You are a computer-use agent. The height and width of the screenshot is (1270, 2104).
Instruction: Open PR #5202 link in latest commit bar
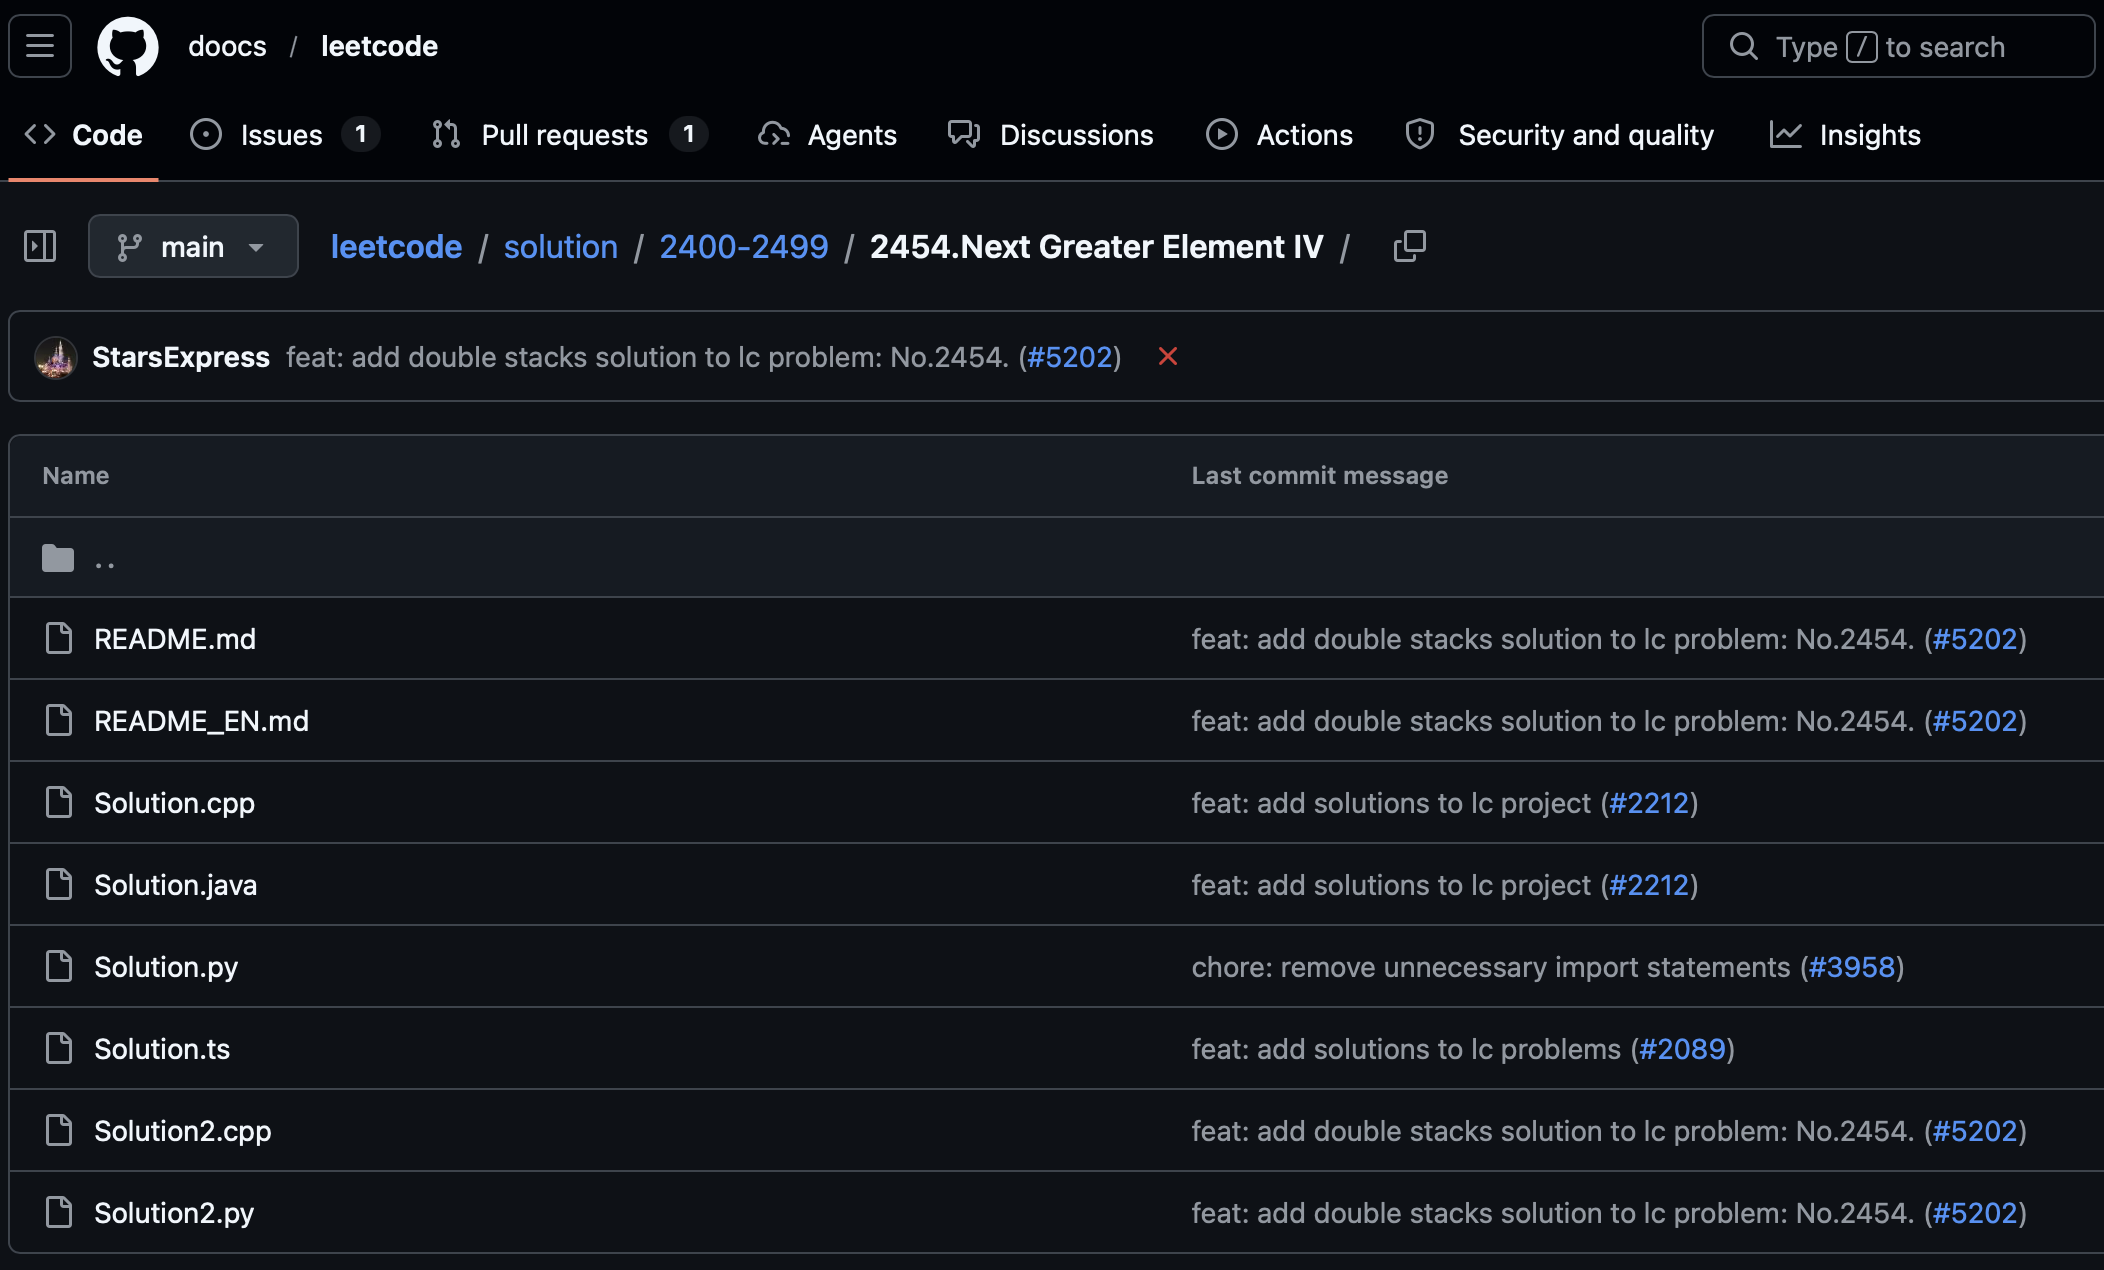(x=1070, y=357)
